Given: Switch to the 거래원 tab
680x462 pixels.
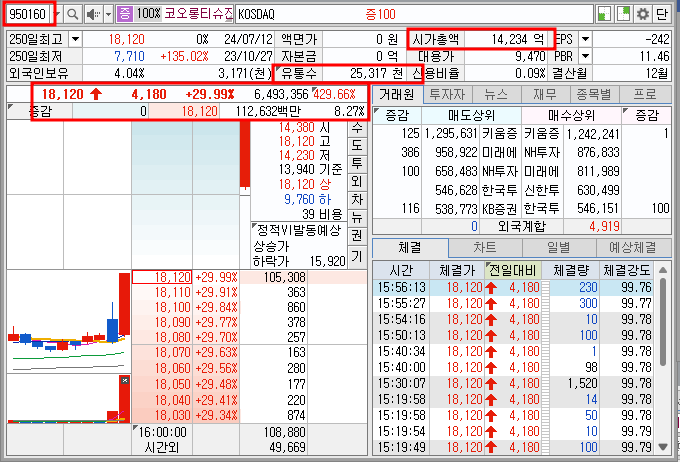Looking at the screenshot, I should [396, 94].
